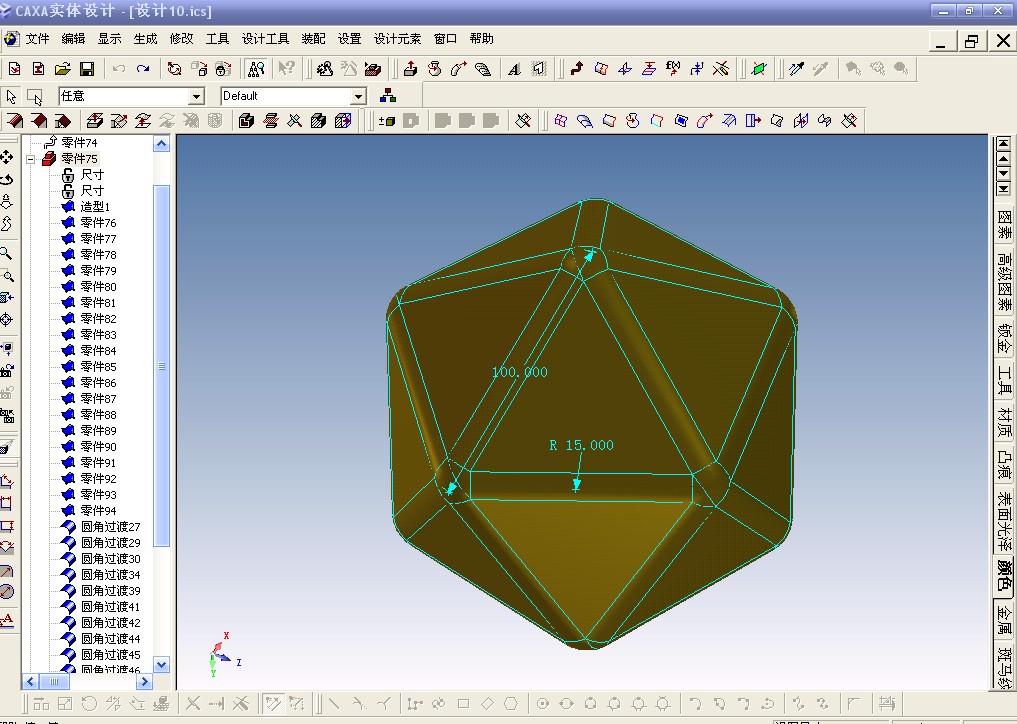Image resolution: width=1017 pixels, height=724 pixels.
Task: Open the 装配 menu
Action: 313,39
